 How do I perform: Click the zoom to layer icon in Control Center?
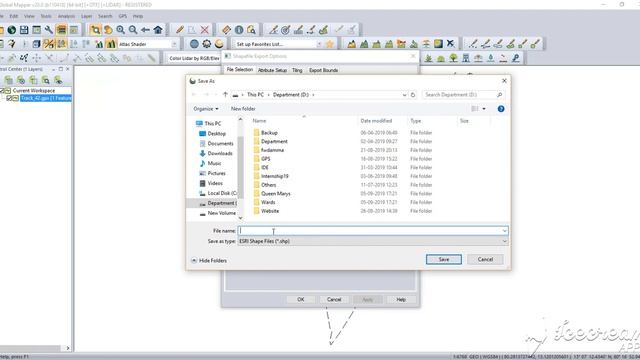46,80
